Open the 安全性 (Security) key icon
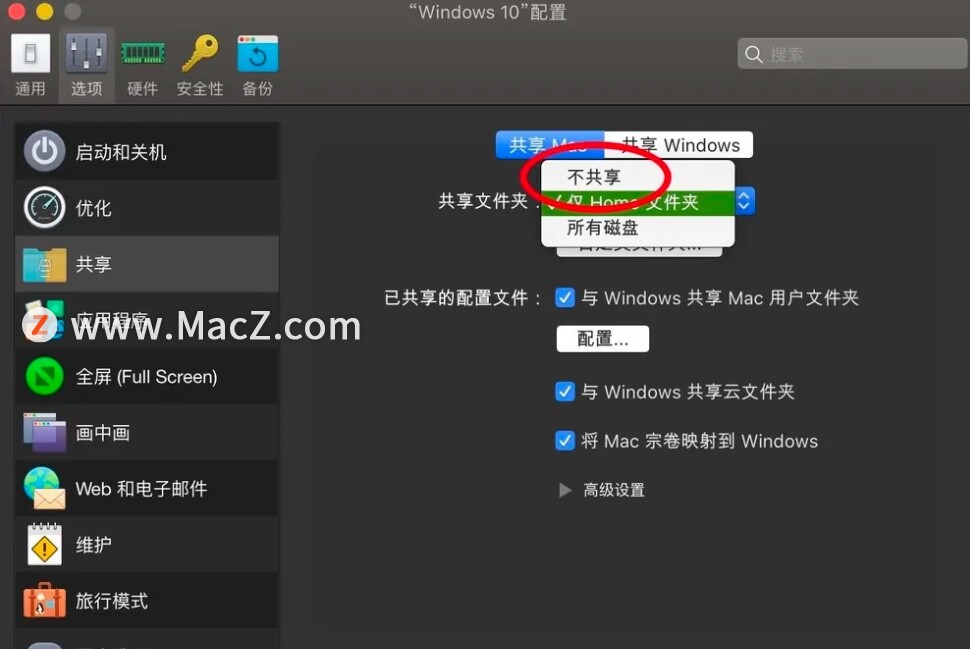Screen dimensions: 970x649 200,53
